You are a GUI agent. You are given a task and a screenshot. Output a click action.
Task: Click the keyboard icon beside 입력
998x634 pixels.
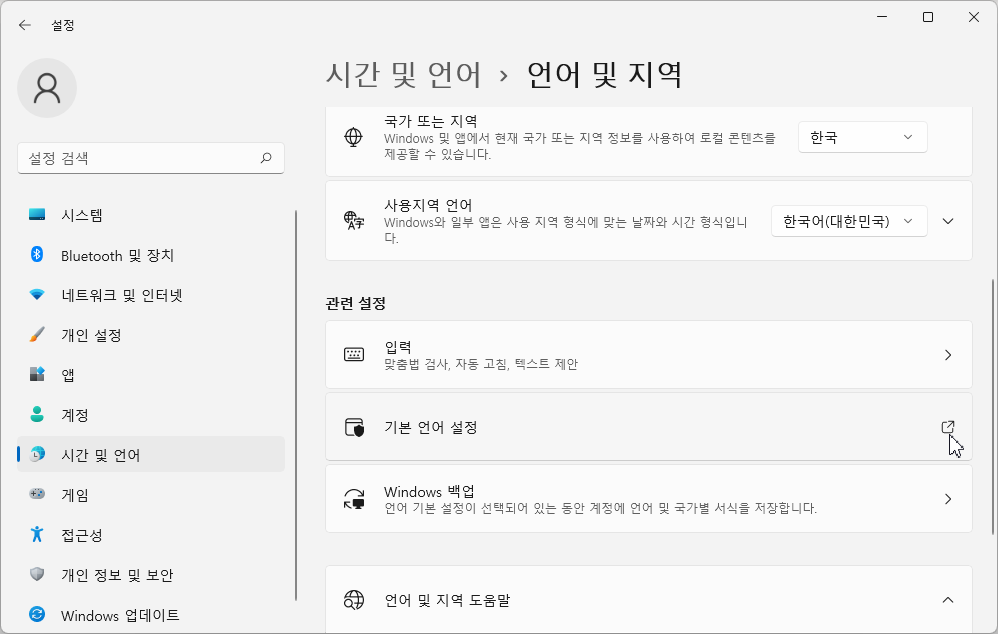click(x=354, y=355)
